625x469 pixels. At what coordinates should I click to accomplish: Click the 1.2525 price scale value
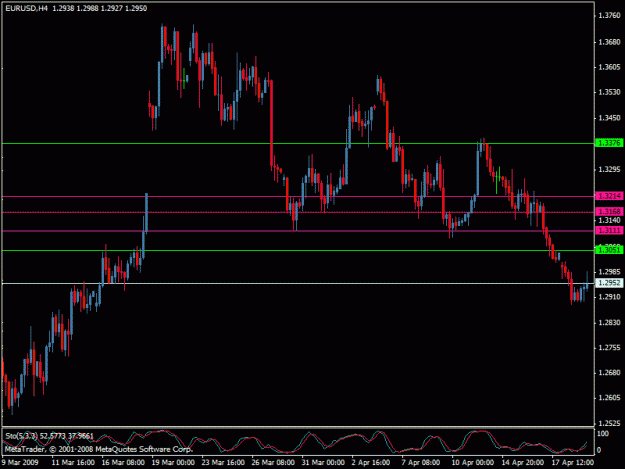tap(609, 423)
